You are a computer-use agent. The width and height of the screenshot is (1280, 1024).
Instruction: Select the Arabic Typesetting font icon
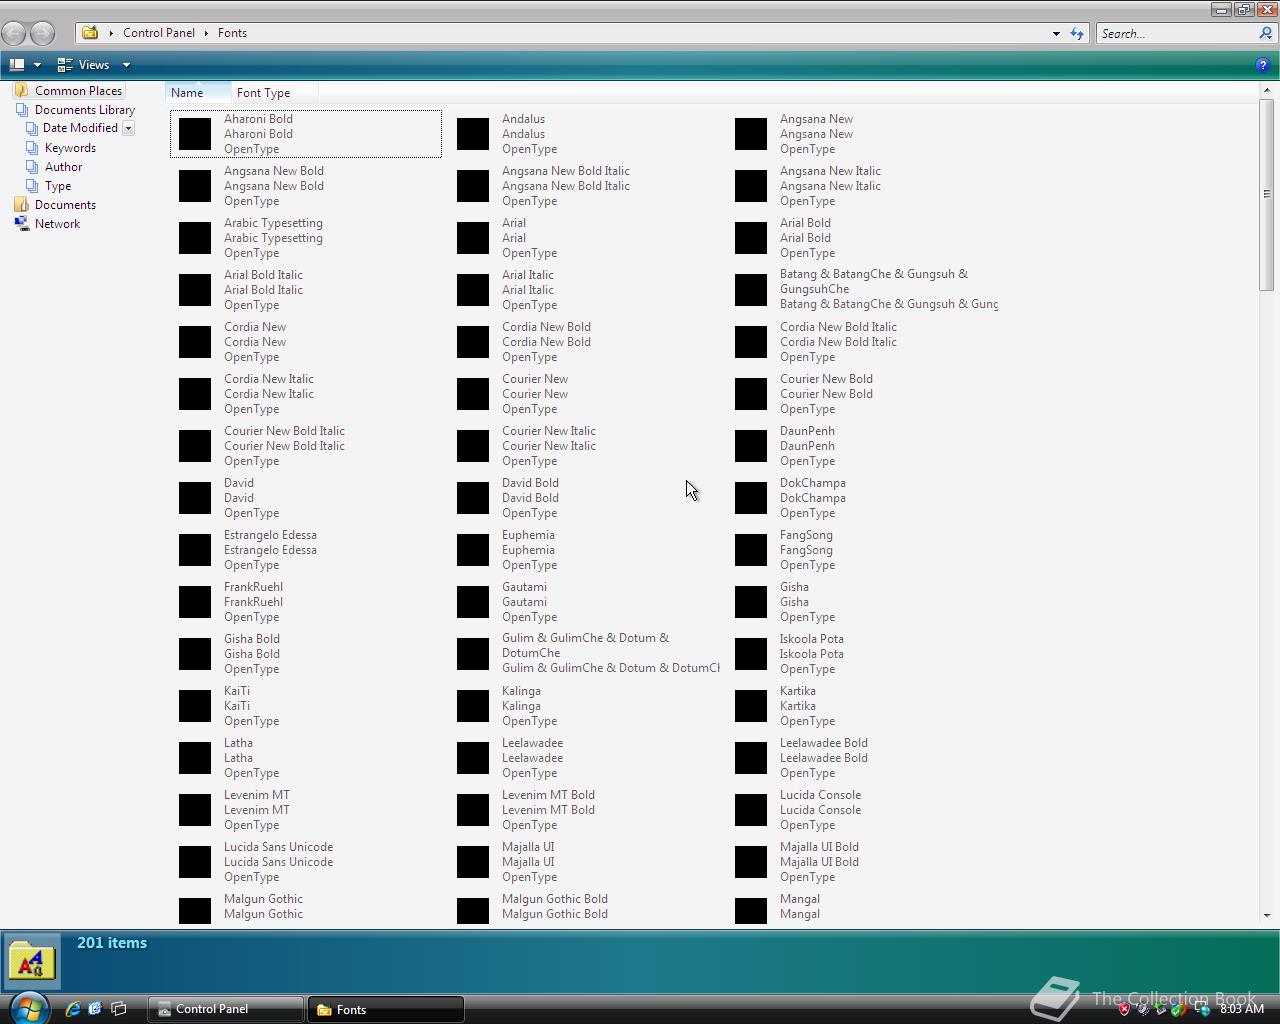coord(195,238)
